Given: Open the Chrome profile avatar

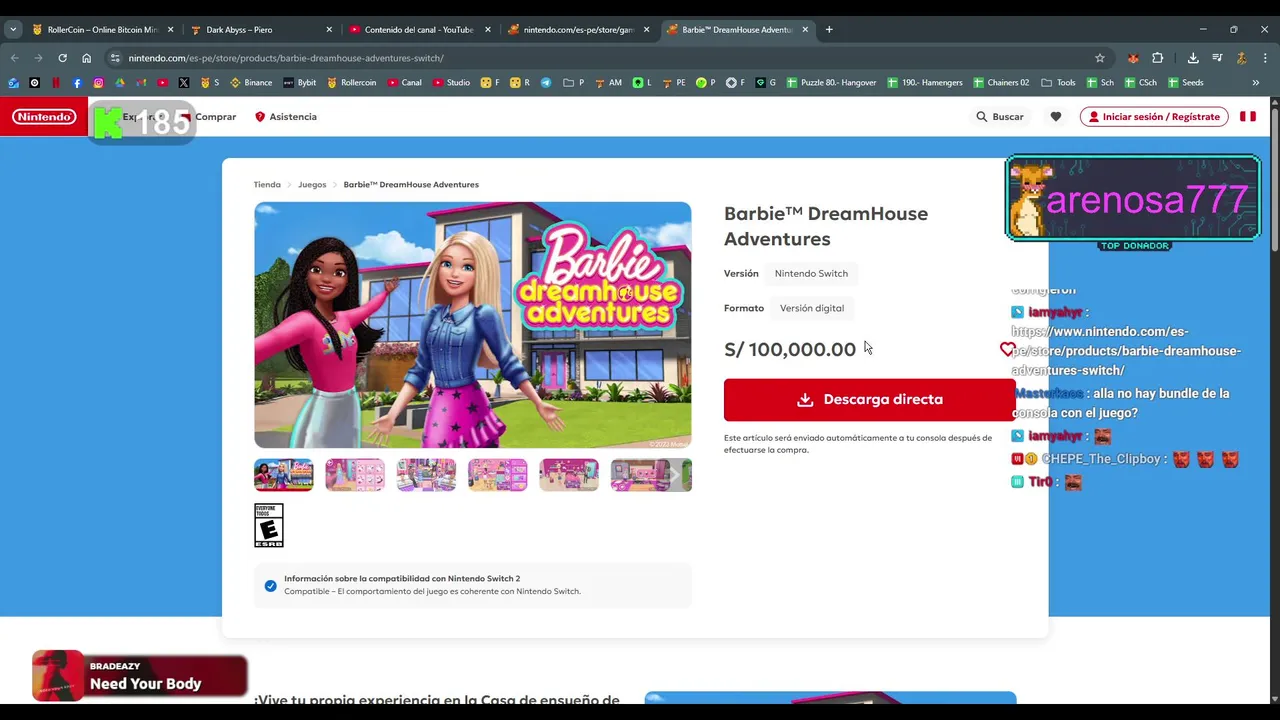Looking at the screenshot, I should tap(1241, 58).
